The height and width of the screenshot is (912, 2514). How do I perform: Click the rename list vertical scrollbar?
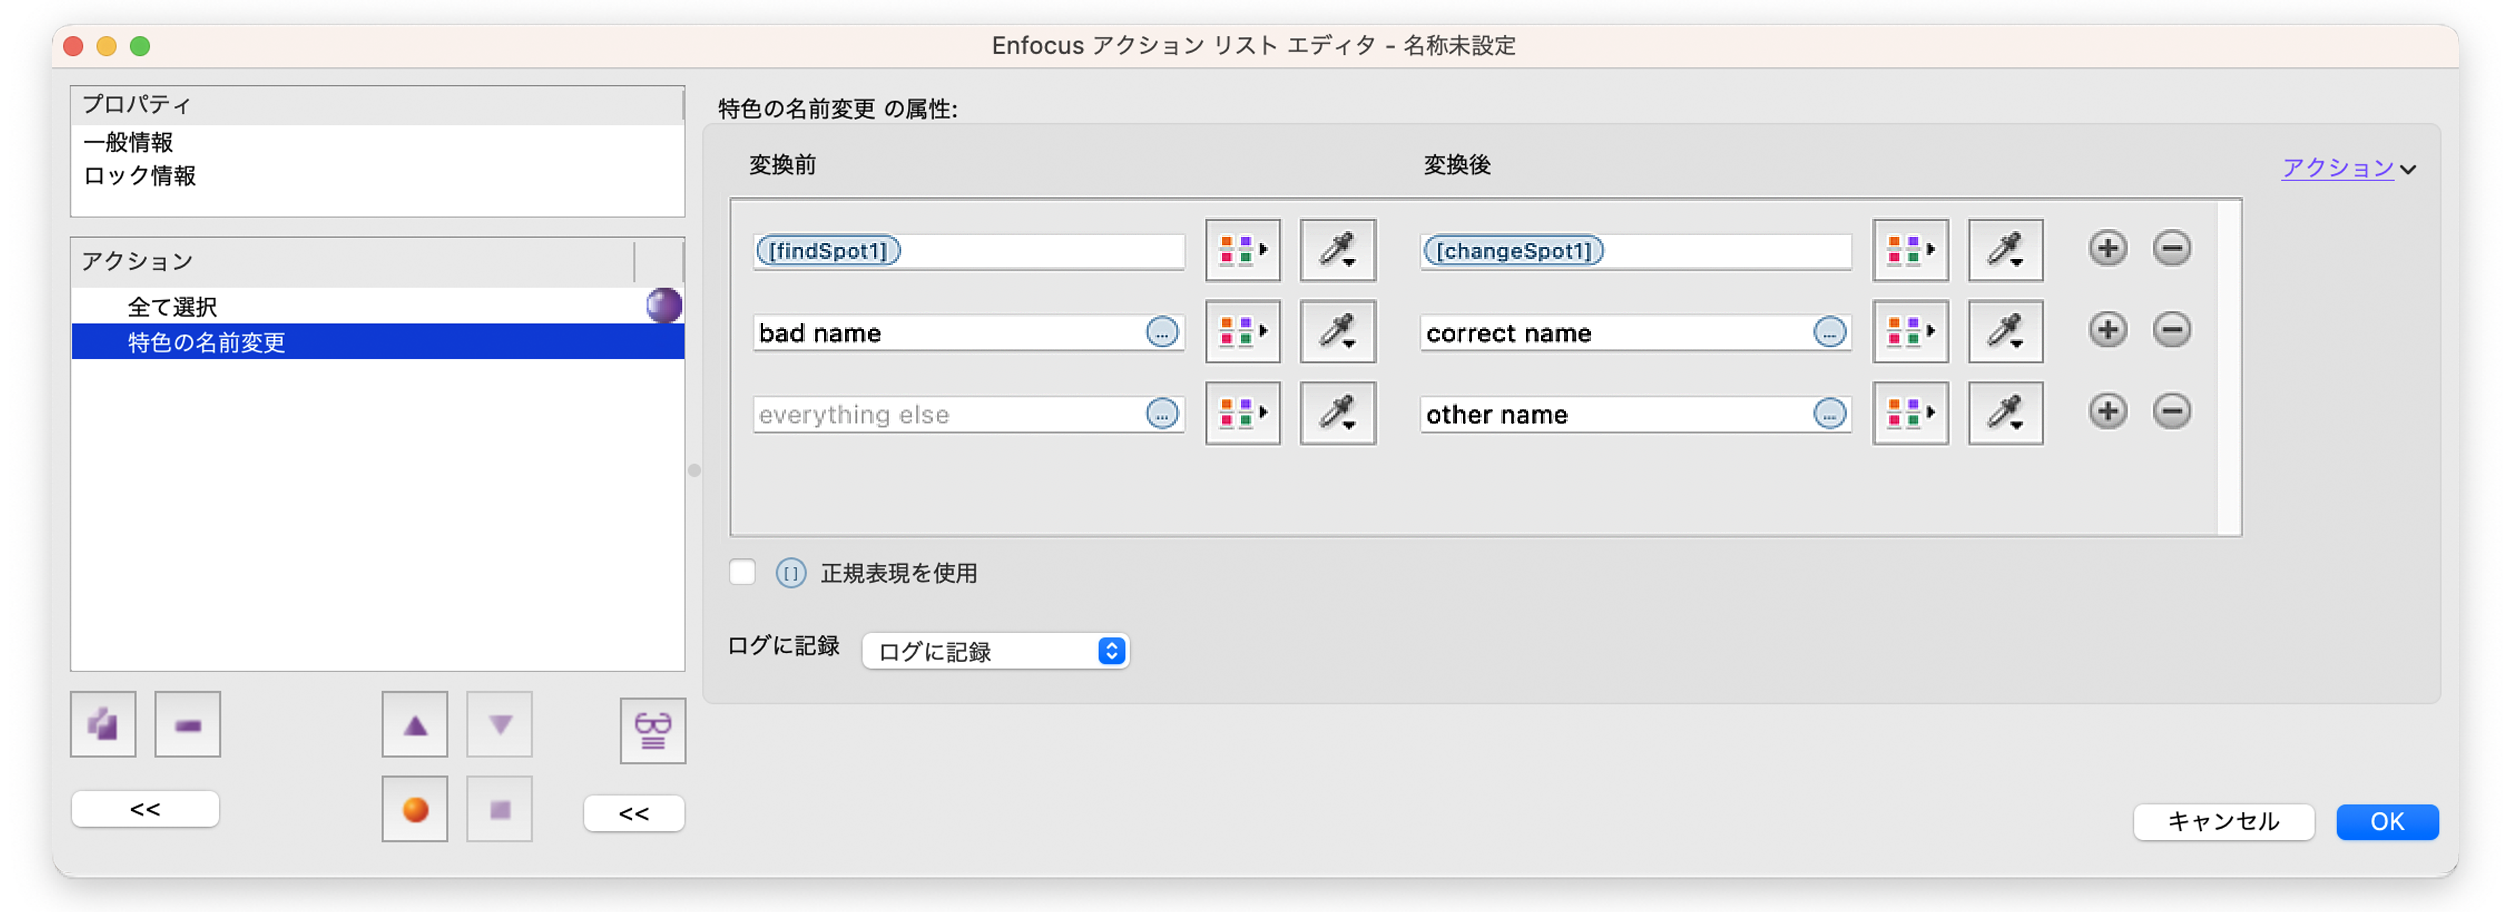pyautogui.click(x=2228, y=367)
